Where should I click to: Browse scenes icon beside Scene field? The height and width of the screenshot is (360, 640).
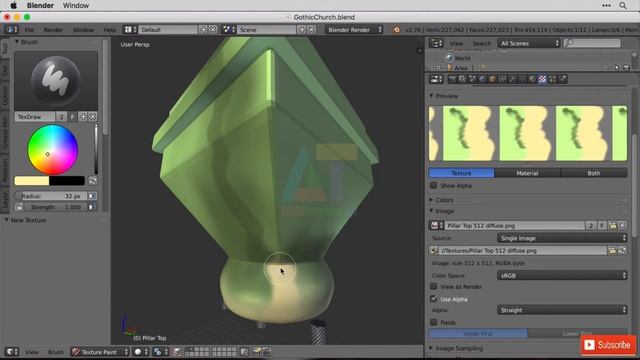[x=228, y=29]
